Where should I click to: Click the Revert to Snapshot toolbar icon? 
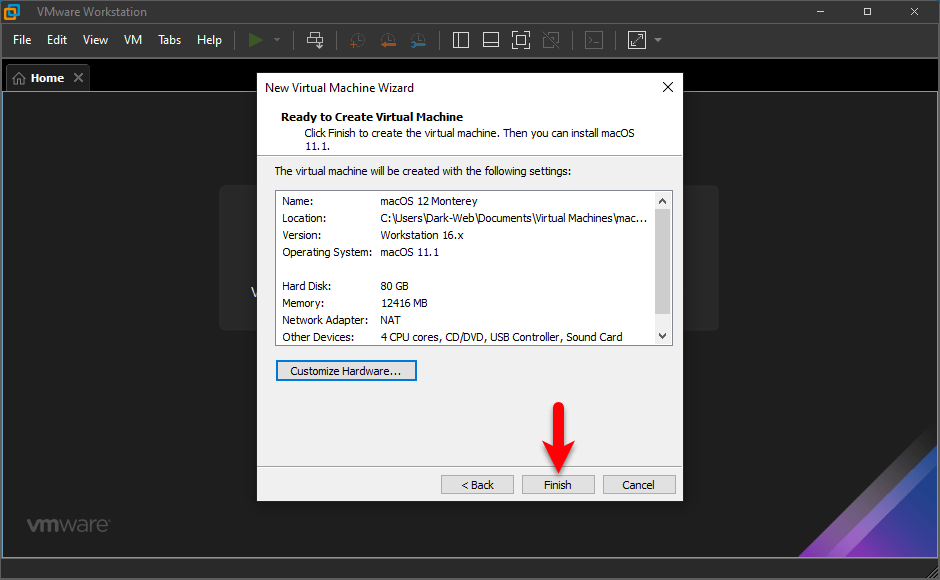click(x=388, y=40)
